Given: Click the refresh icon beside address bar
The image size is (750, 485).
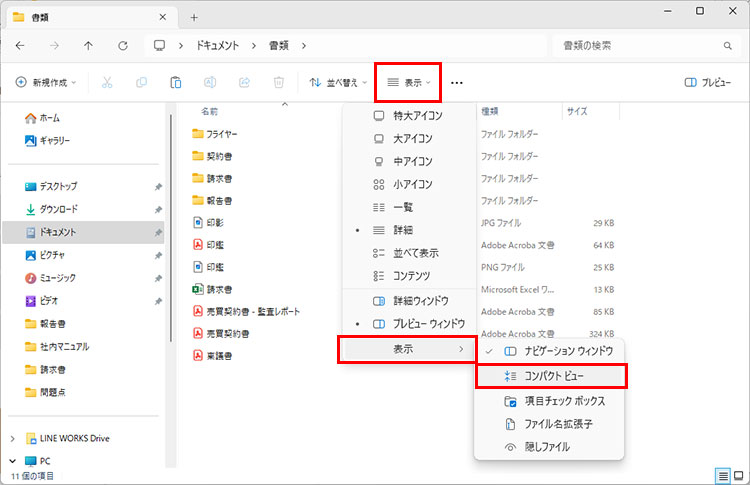Looking at the screenshot, I should pyautogui.click(x=122, y=46).
